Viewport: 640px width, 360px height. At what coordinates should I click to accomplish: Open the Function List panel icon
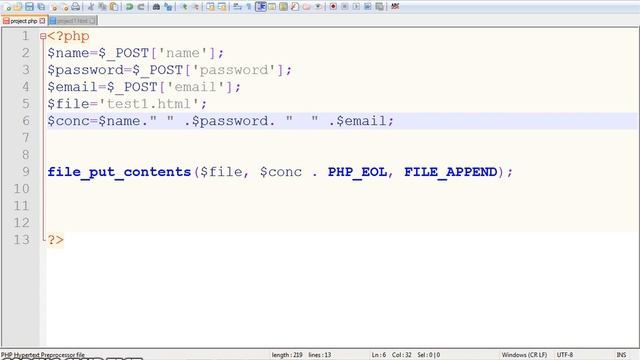(x=295, y=7)
